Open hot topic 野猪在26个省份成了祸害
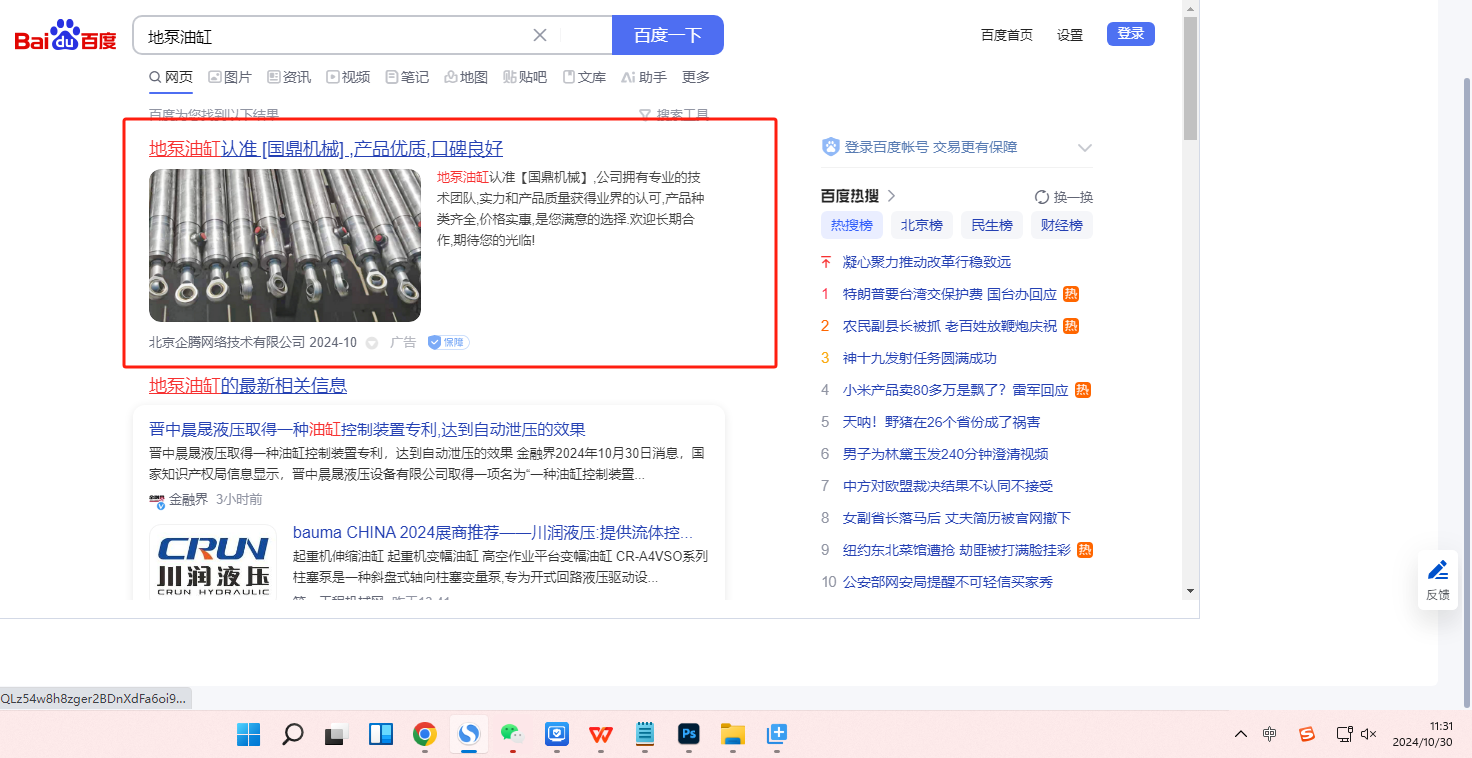The image size is (1472, 758). [x=942, y=422]
